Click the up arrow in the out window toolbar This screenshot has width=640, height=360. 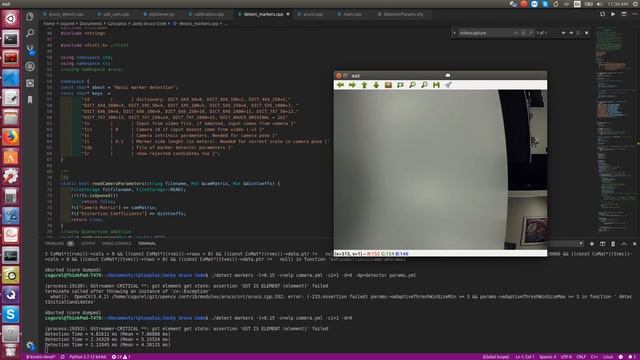(x=364, y=85)
